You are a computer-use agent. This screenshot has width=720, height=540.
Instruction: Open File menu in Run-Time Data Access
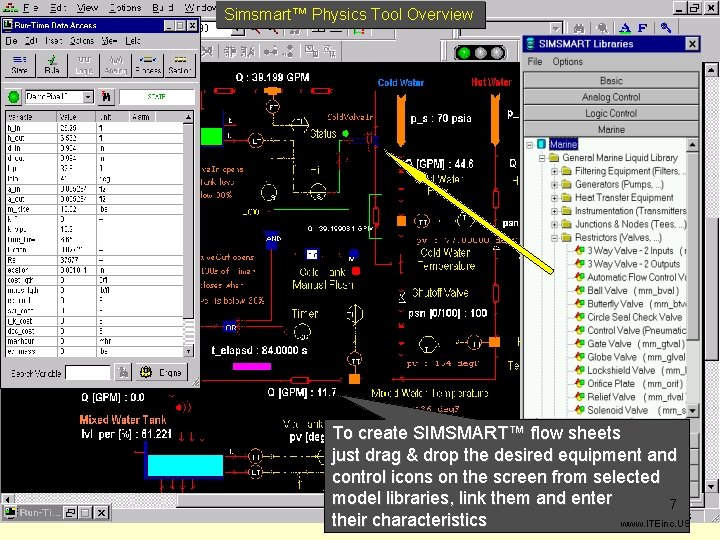(x=11, y=41)
